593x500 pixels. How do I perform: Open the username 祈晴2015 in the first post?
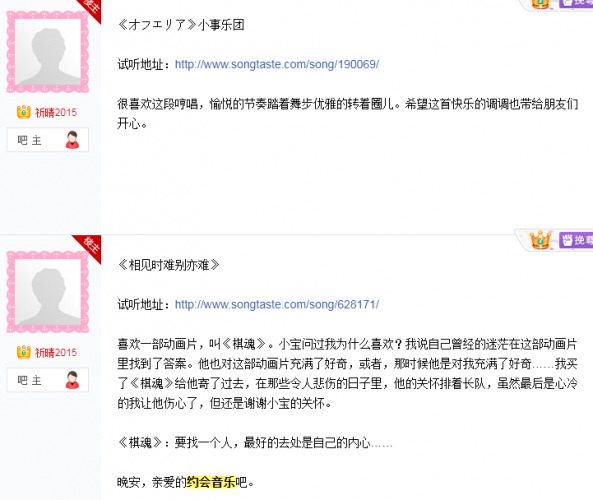click(56, 112)
